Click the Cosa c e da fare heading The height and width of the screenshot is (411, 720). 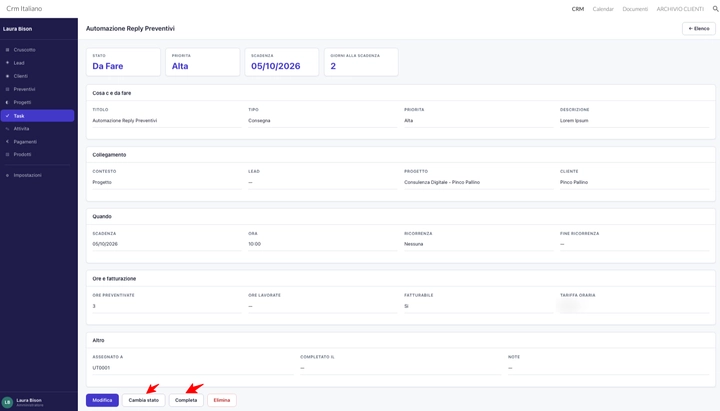pyautogui.click(x=112, y=93)
